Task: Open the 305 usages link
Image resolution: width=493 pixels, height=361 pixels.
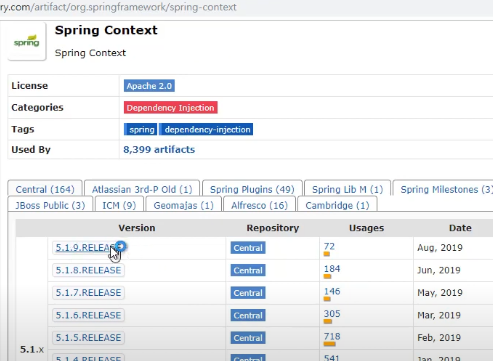Action: (x=332, y=314)
